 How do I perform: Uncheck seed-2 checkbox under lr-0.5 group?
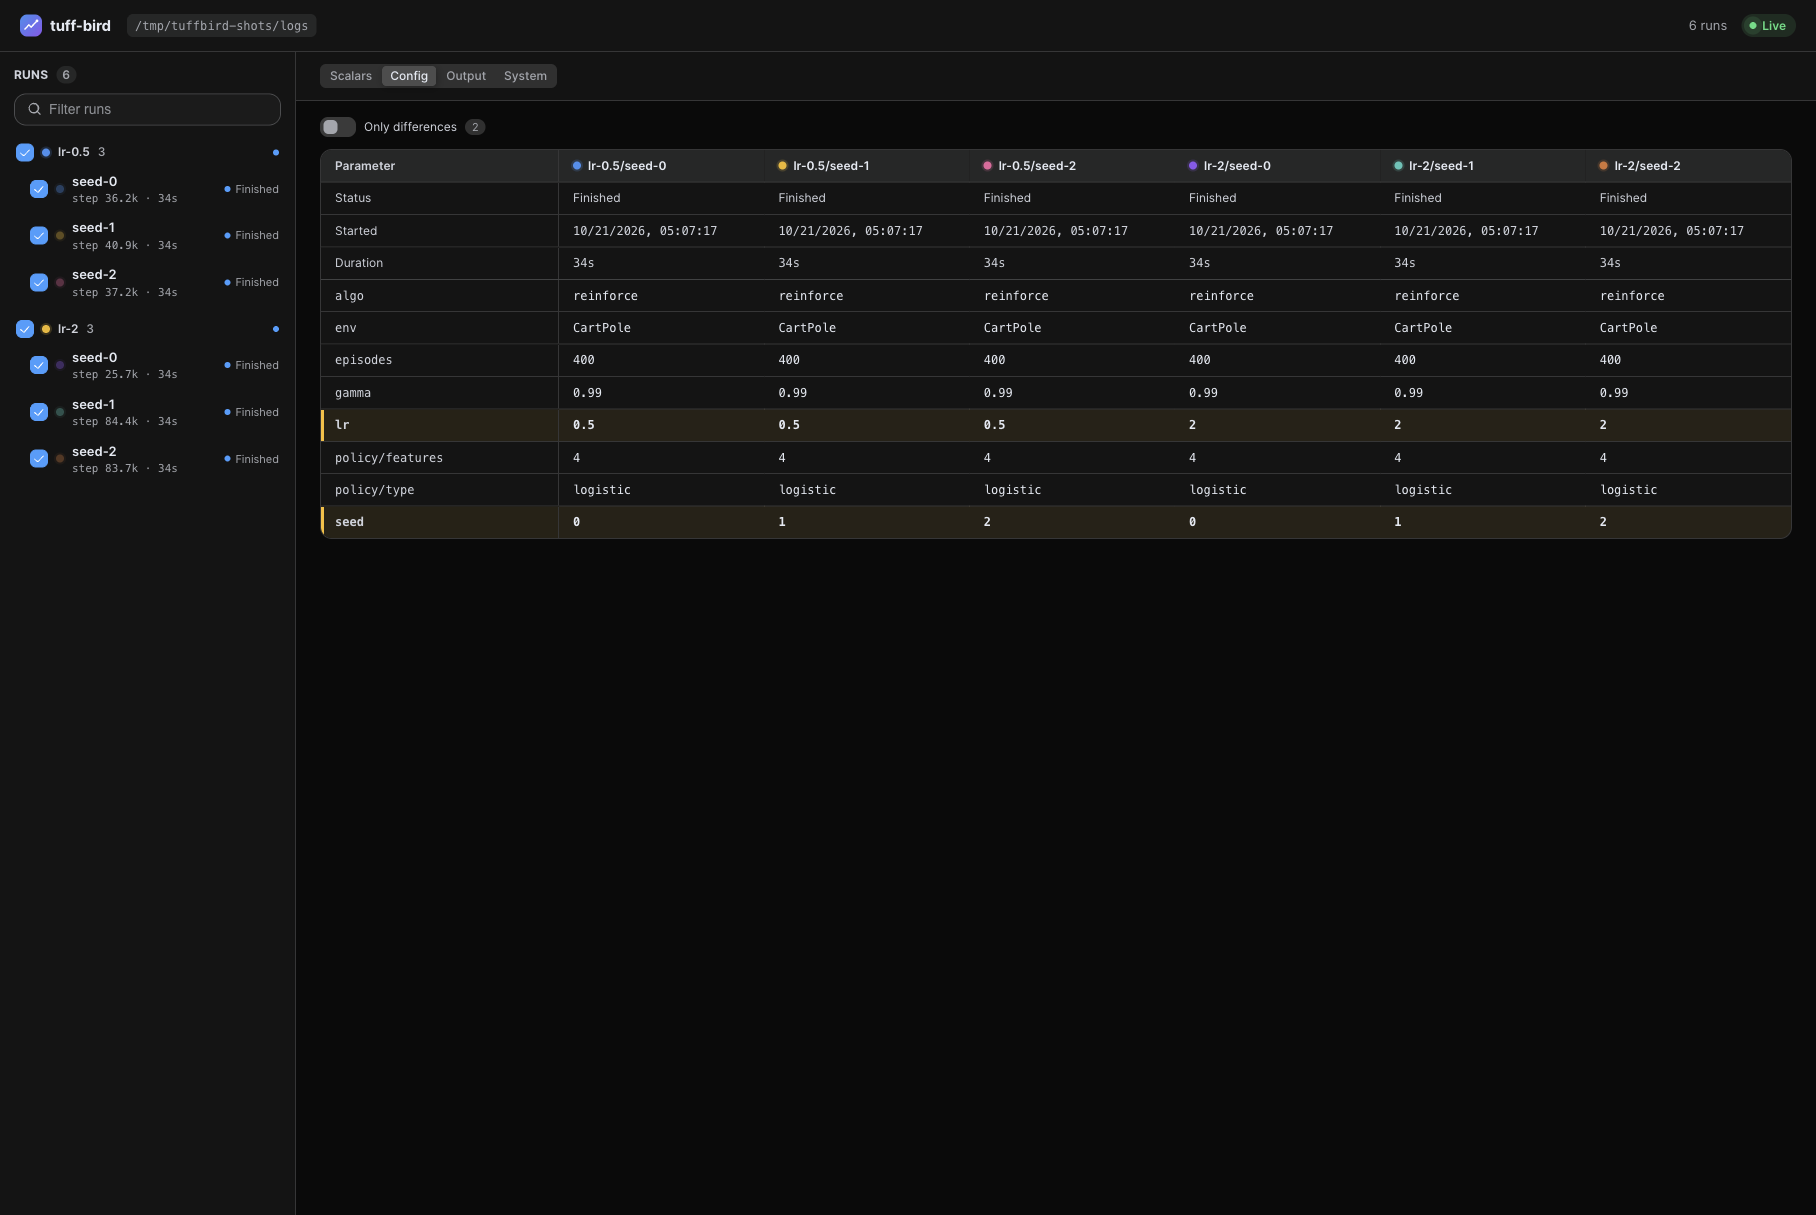pos(39,282)
